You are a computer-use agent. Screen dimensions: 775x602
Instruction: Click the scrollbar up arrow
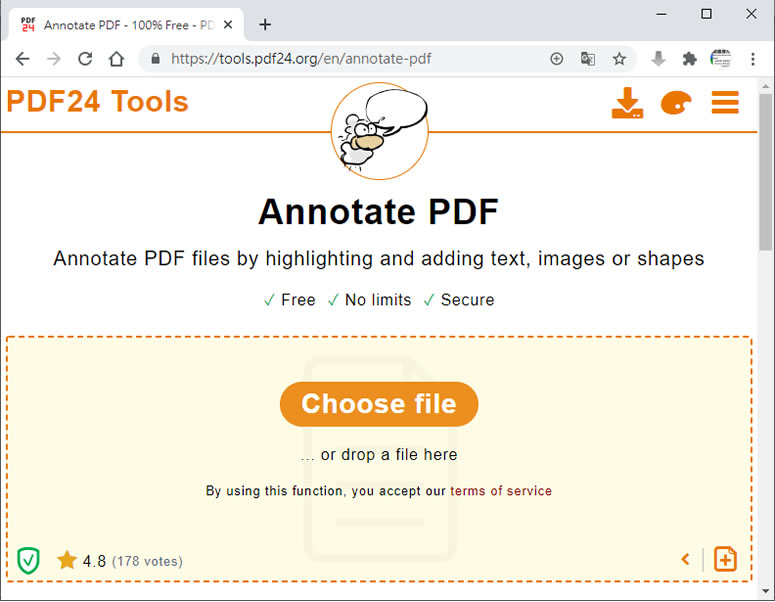765,86
